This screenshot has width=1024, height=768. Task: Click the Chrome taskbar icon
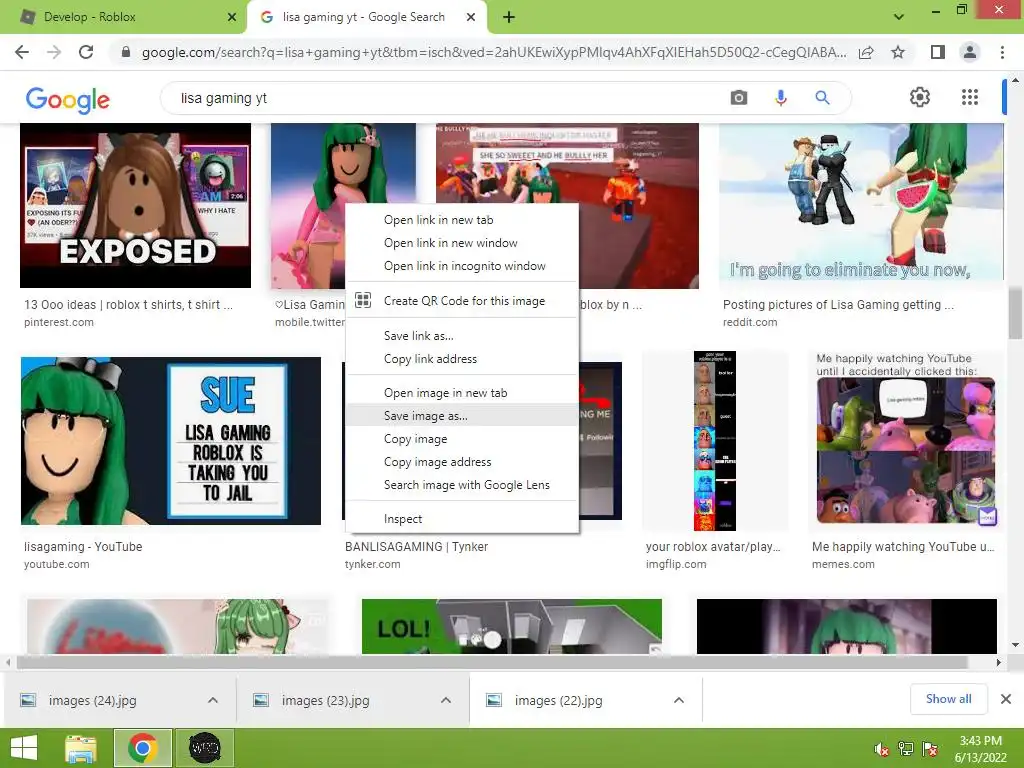tap(142, 748)
